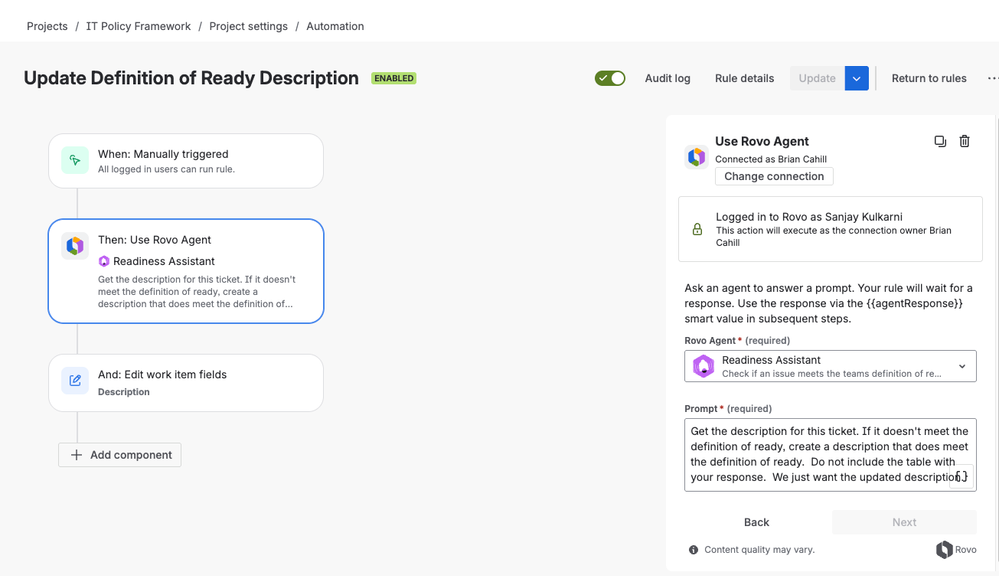The width and height of the screenshot is (999, 576).
Task: Click the smart values curly braces icon
Action: (x=961, y=477)
